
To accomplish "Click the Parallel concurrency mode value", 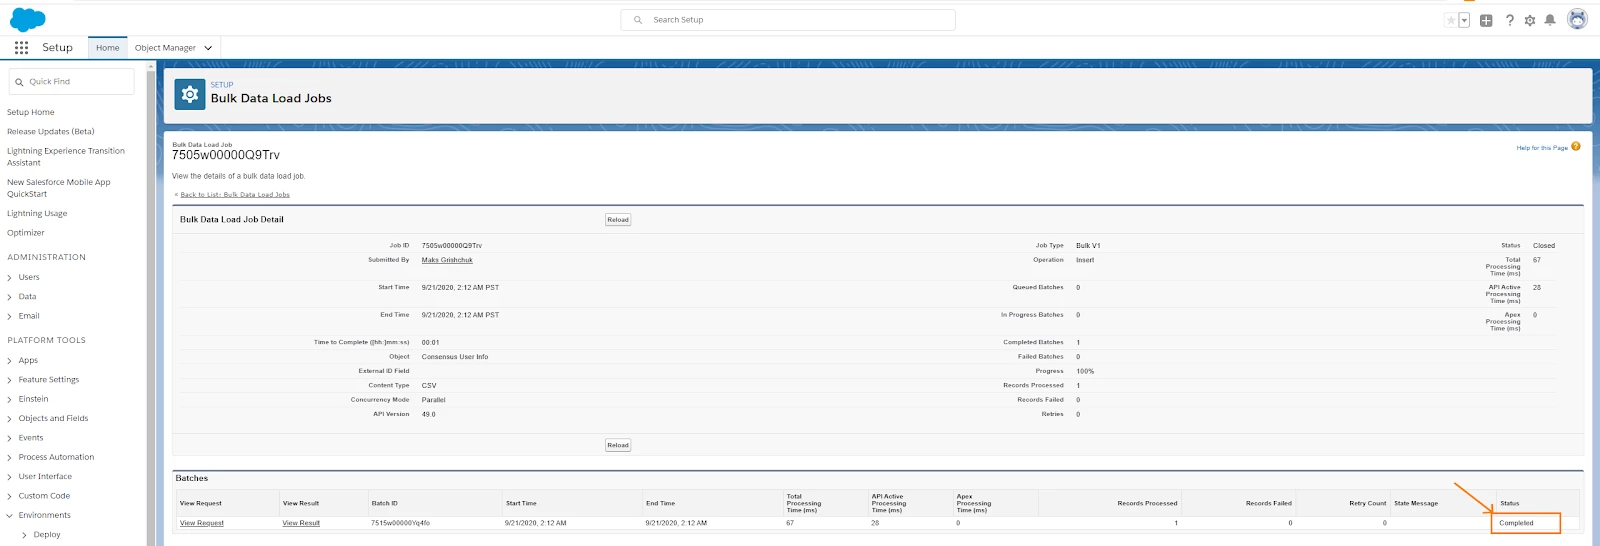I will point(433,400).
